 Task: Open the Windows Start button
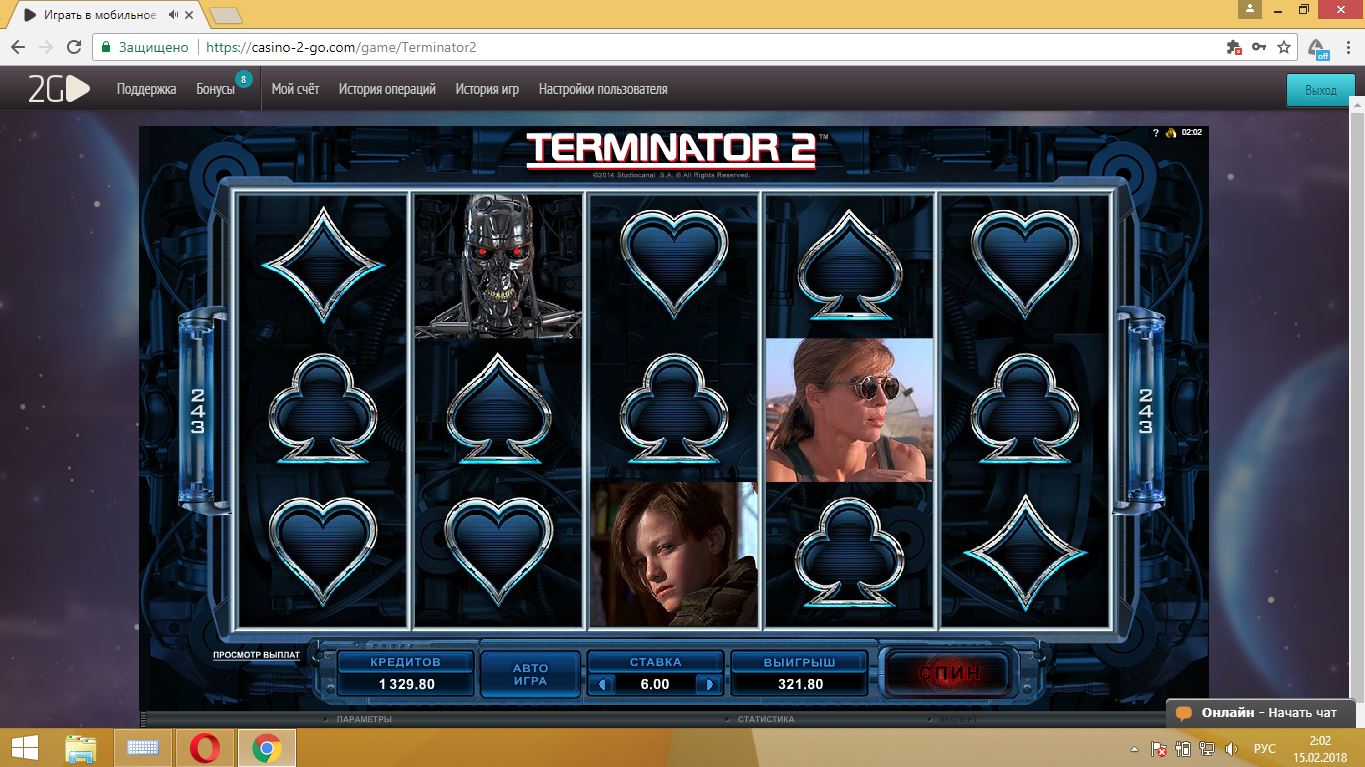(x=25, y=748)
